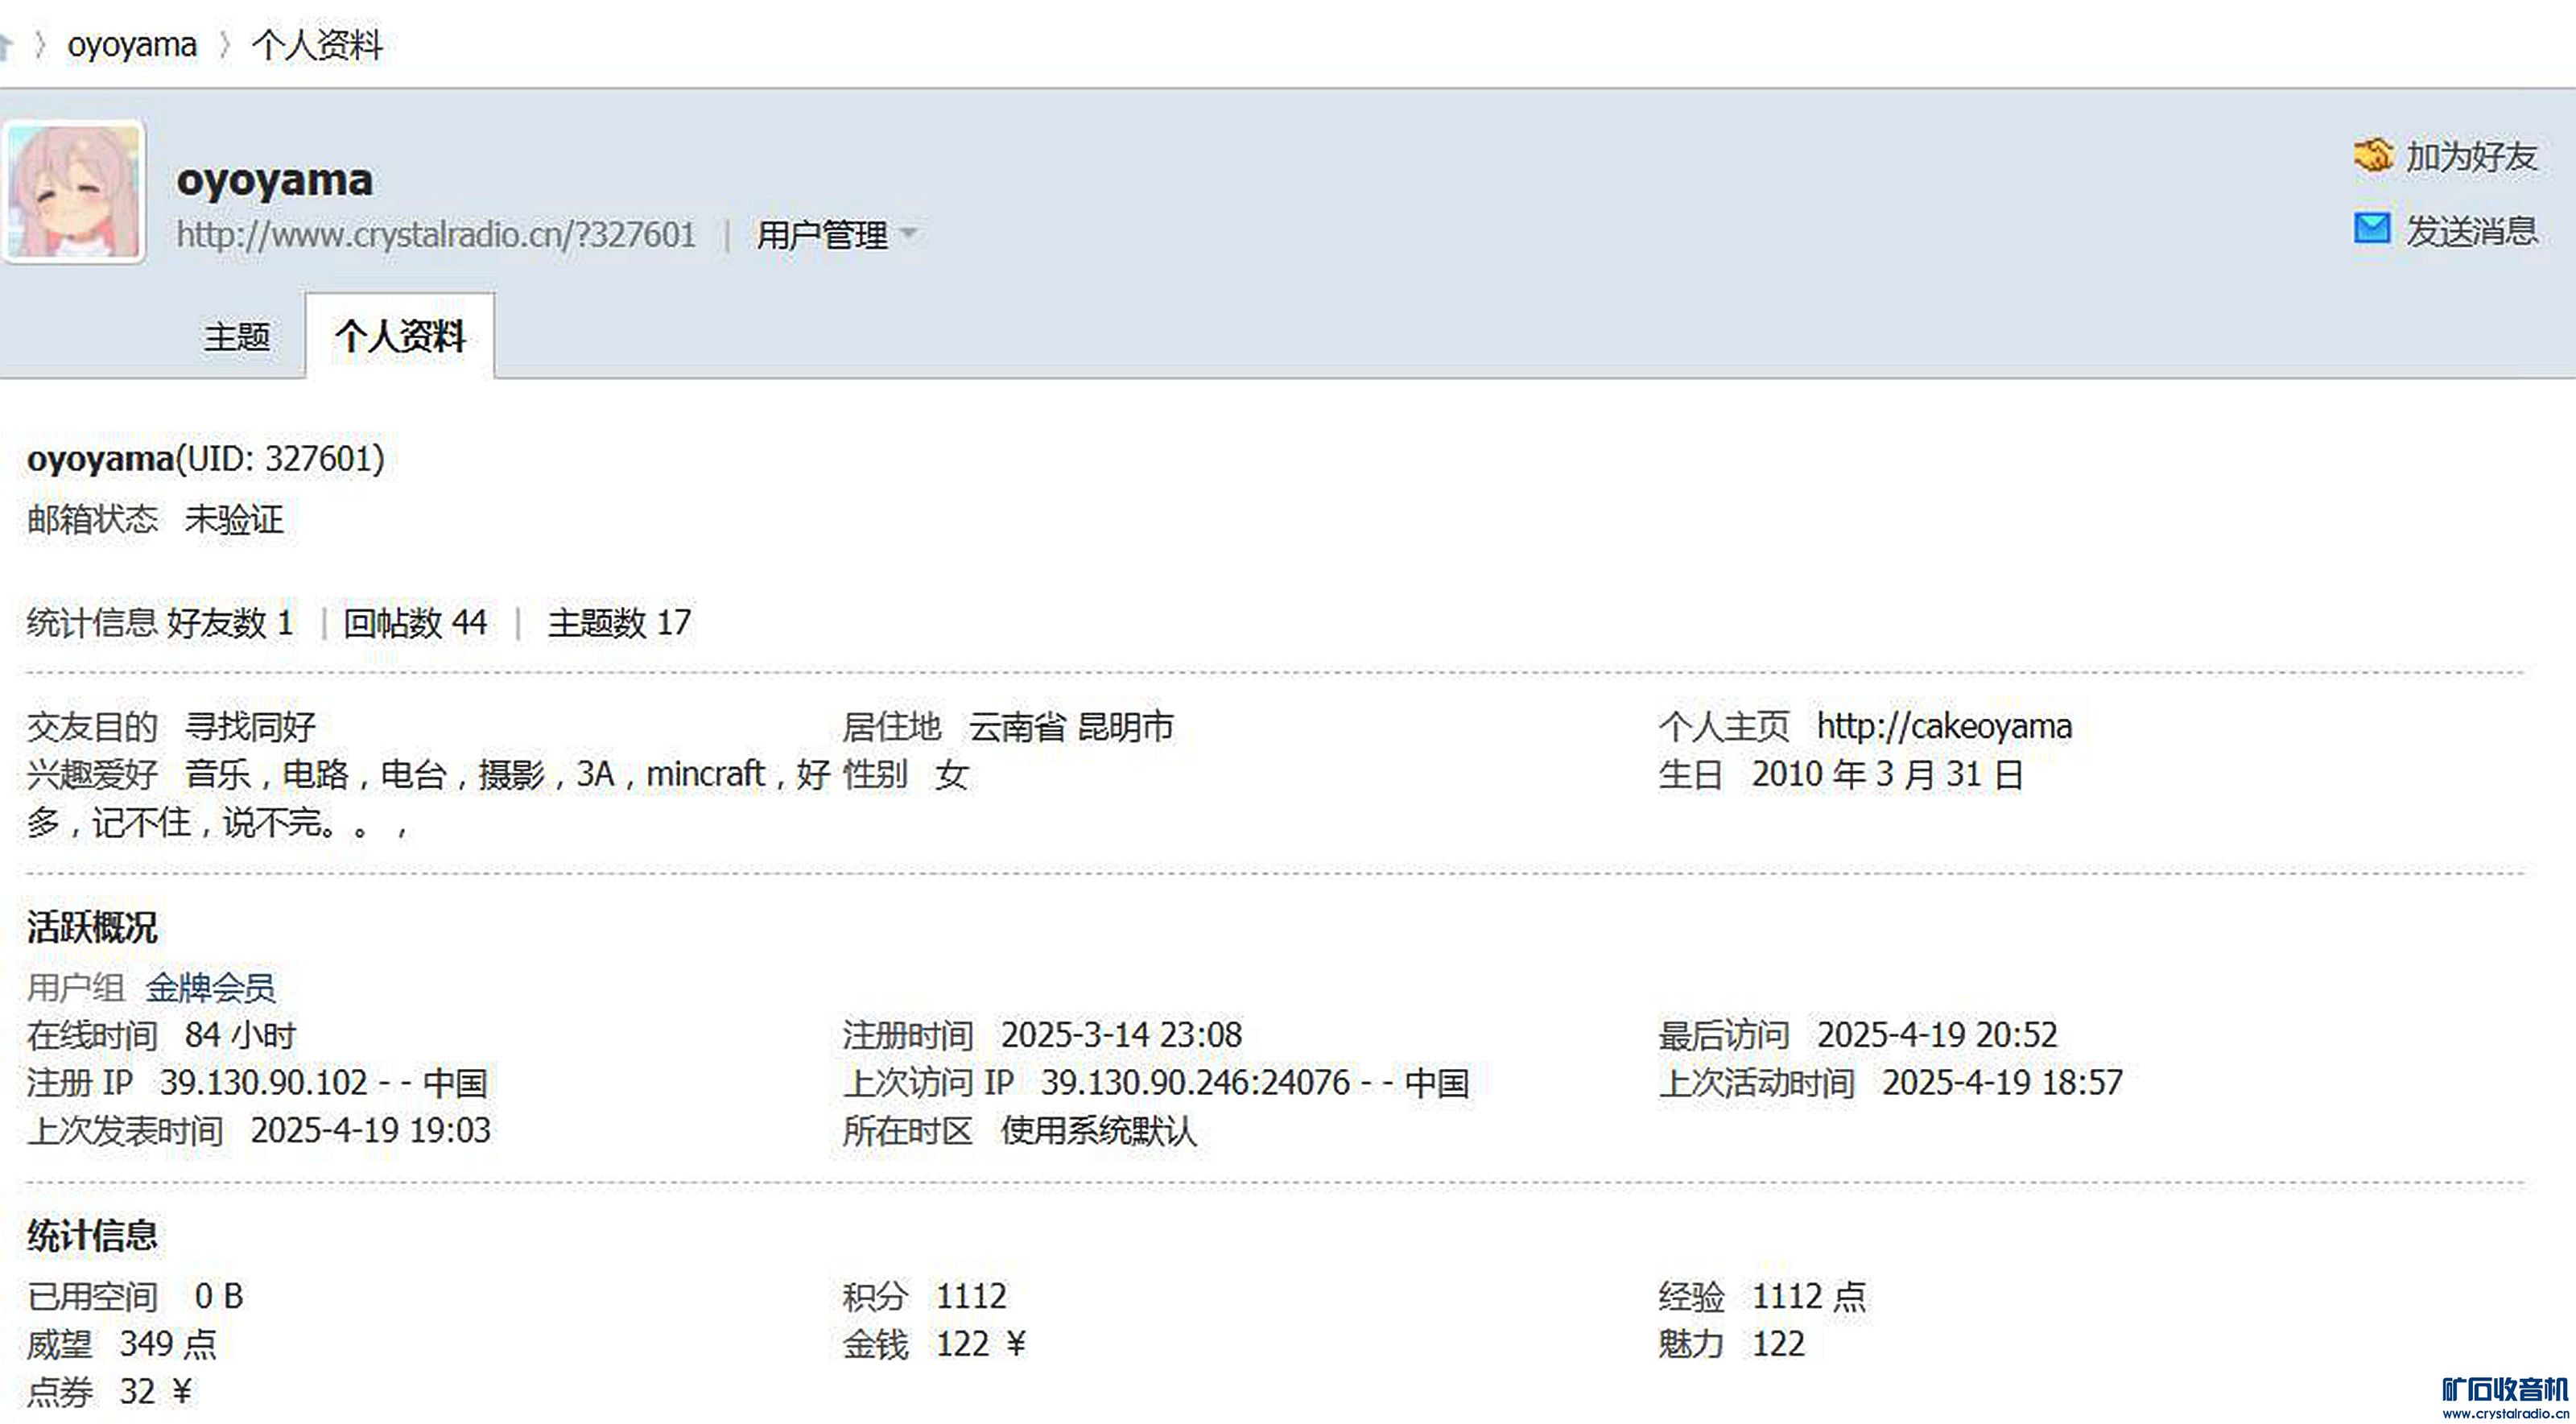Click the bold oyoyama username heading
This screenshot has height=1424, width=2576.
pos(274,180)
